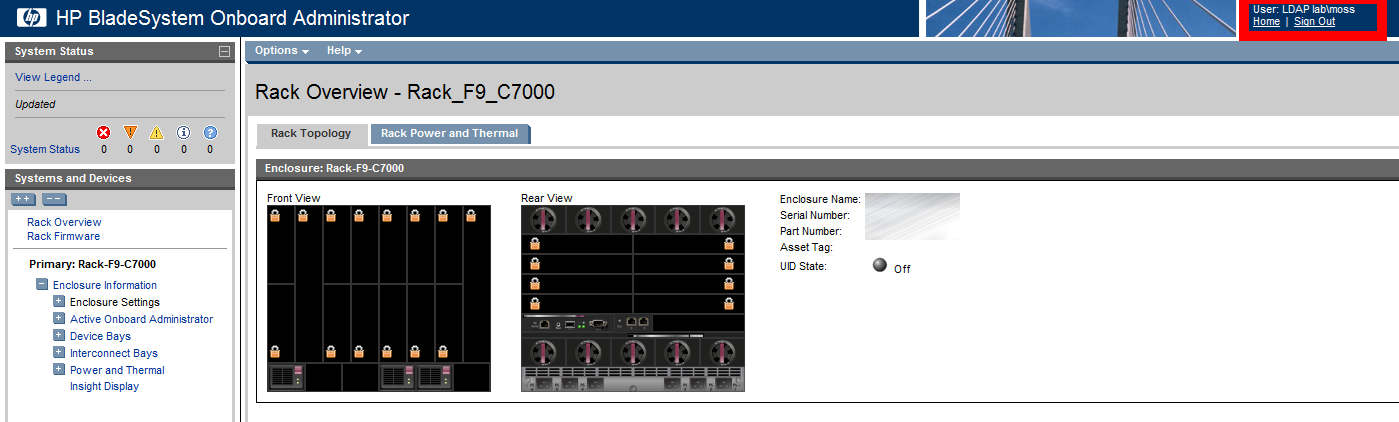Click lock on interconnect bay 1, Rear View

pos(535,244)
